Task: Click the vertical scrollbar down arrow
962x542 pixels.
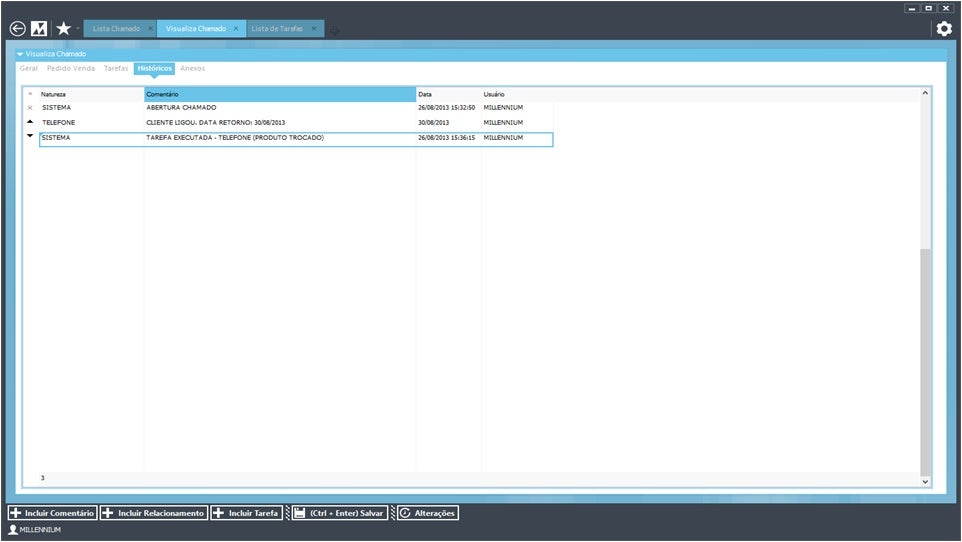Action: 925,481
